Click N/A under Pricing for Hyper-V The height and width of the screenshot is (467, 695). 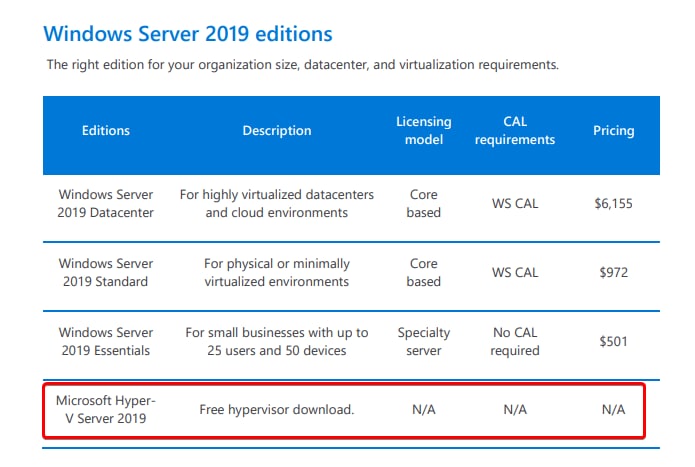tap(613, 409)
